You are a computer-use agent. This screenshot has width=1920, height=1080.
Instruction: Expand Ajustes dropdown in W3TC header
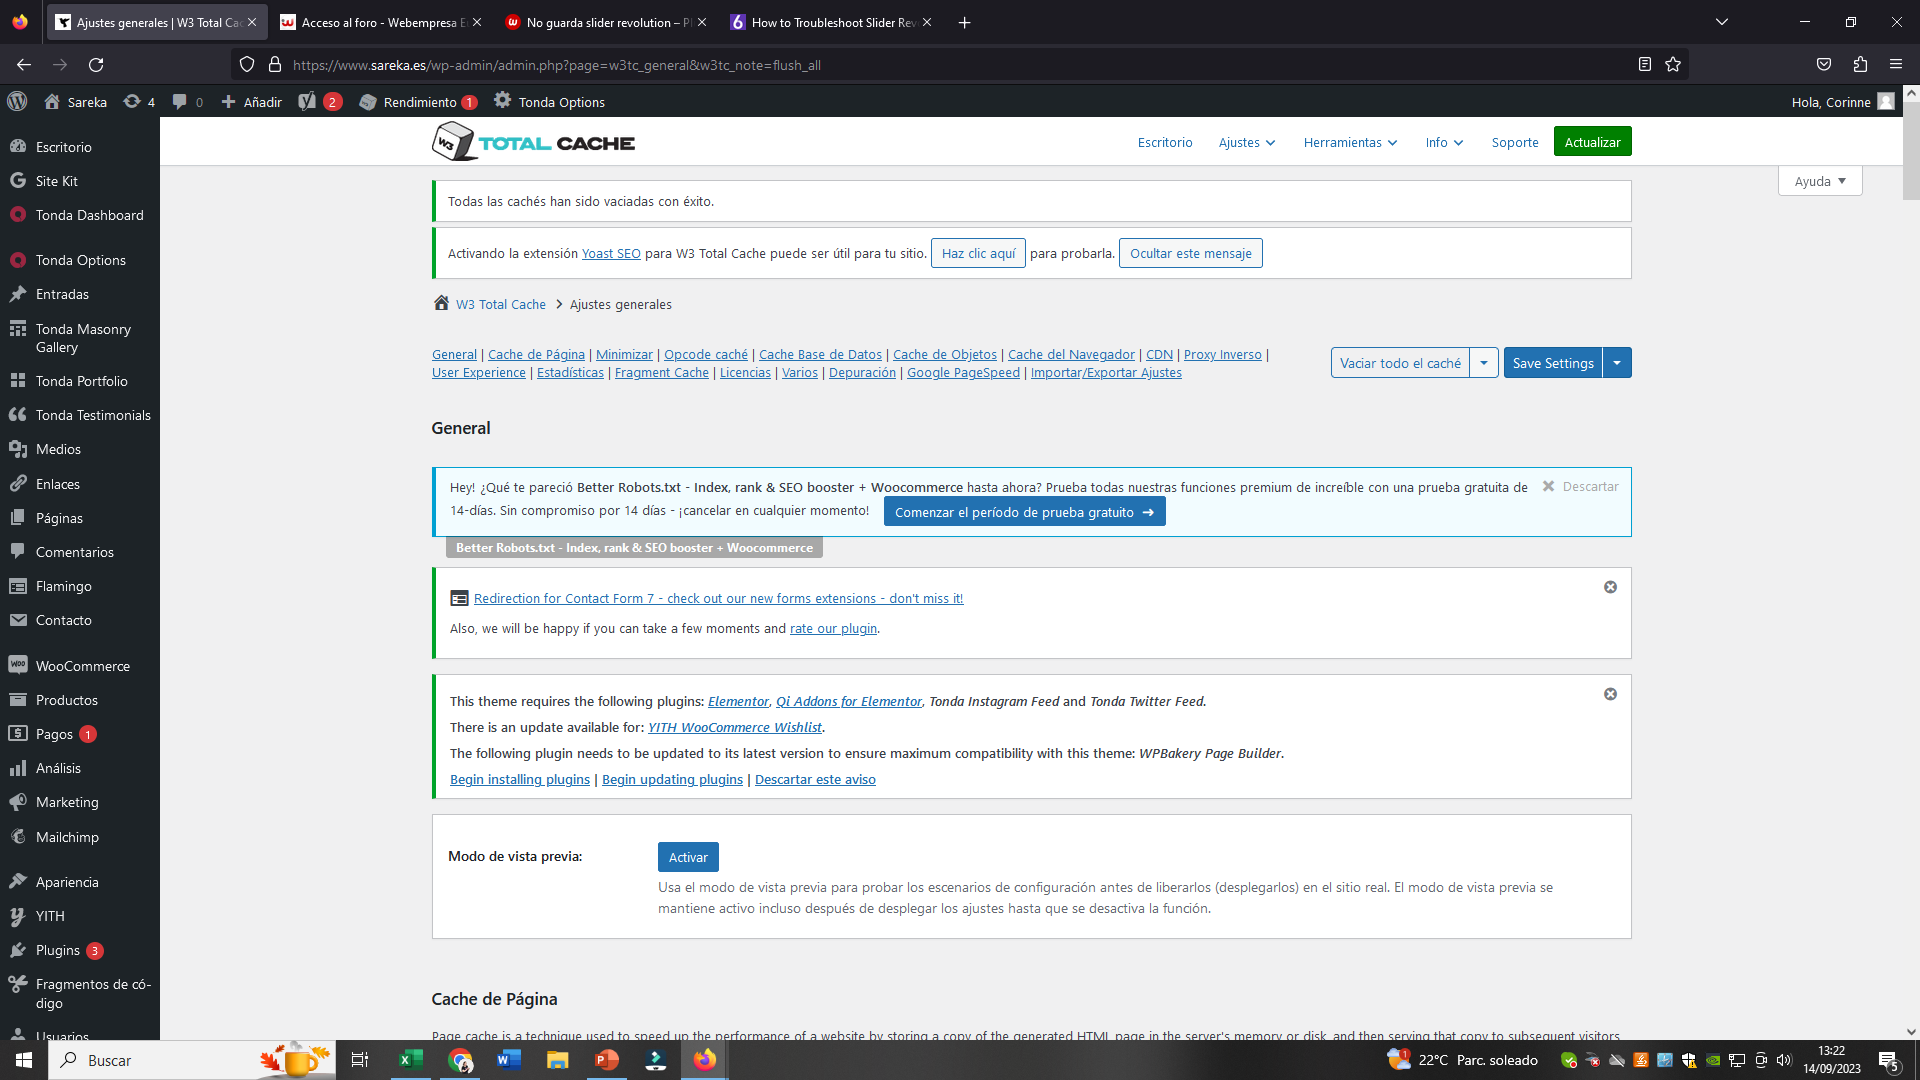click(1246, 142)
